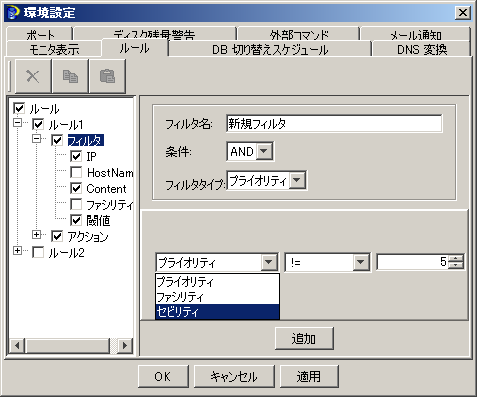This screenshot has width=477, height=397.
Task: Toggle the フィルタ checkbox in the tree
Action: 57,140
